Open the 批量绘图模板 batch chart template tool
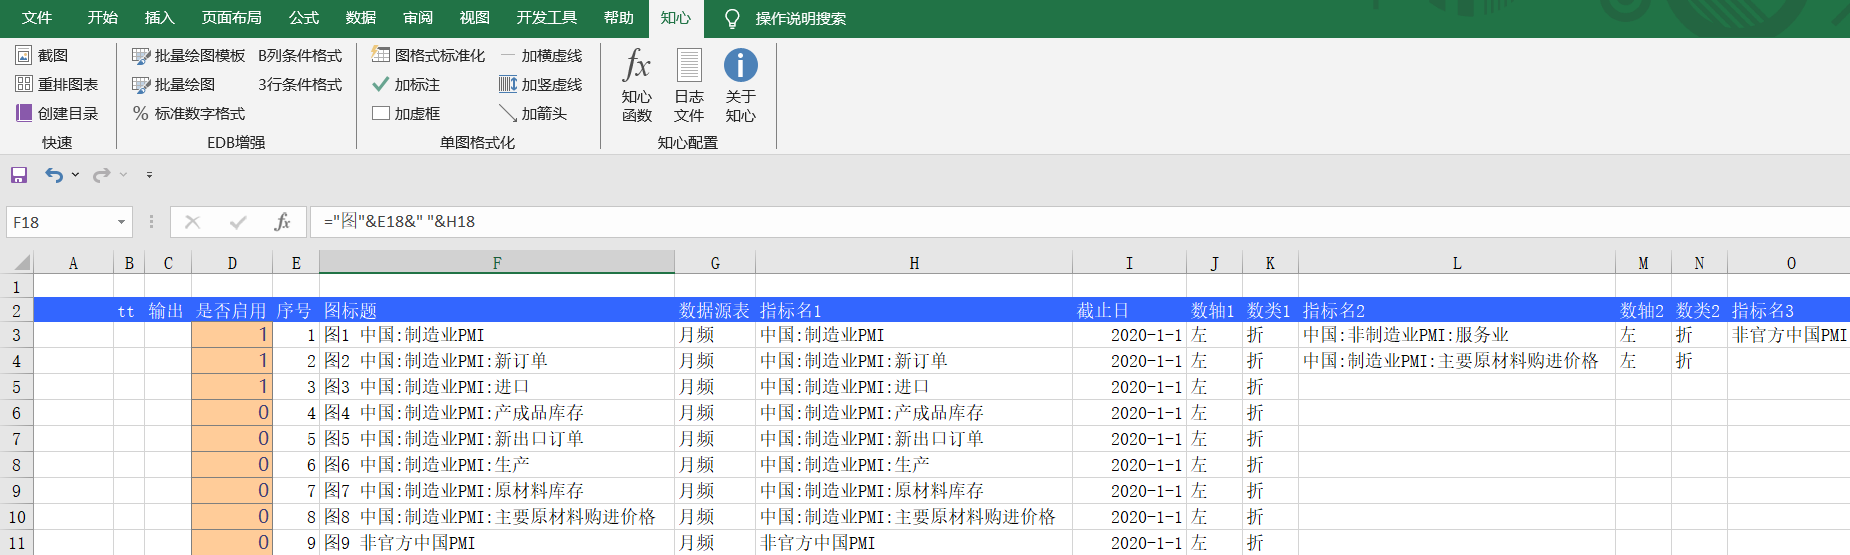The width and height of the screenshot is (1850, 555). pyautogui.click(x=188, y=56)
